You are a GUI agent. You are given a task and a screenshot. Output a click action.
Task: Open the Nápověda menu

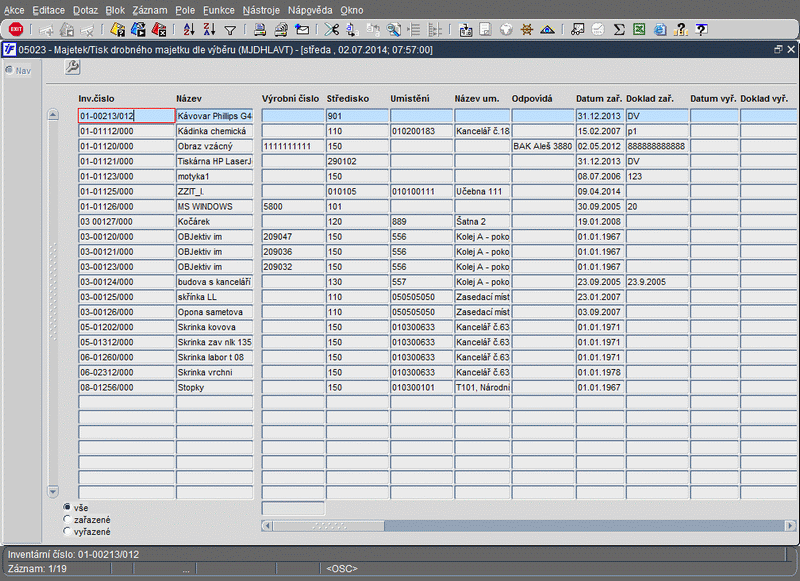pyautogui.click(x=310, y=10)
